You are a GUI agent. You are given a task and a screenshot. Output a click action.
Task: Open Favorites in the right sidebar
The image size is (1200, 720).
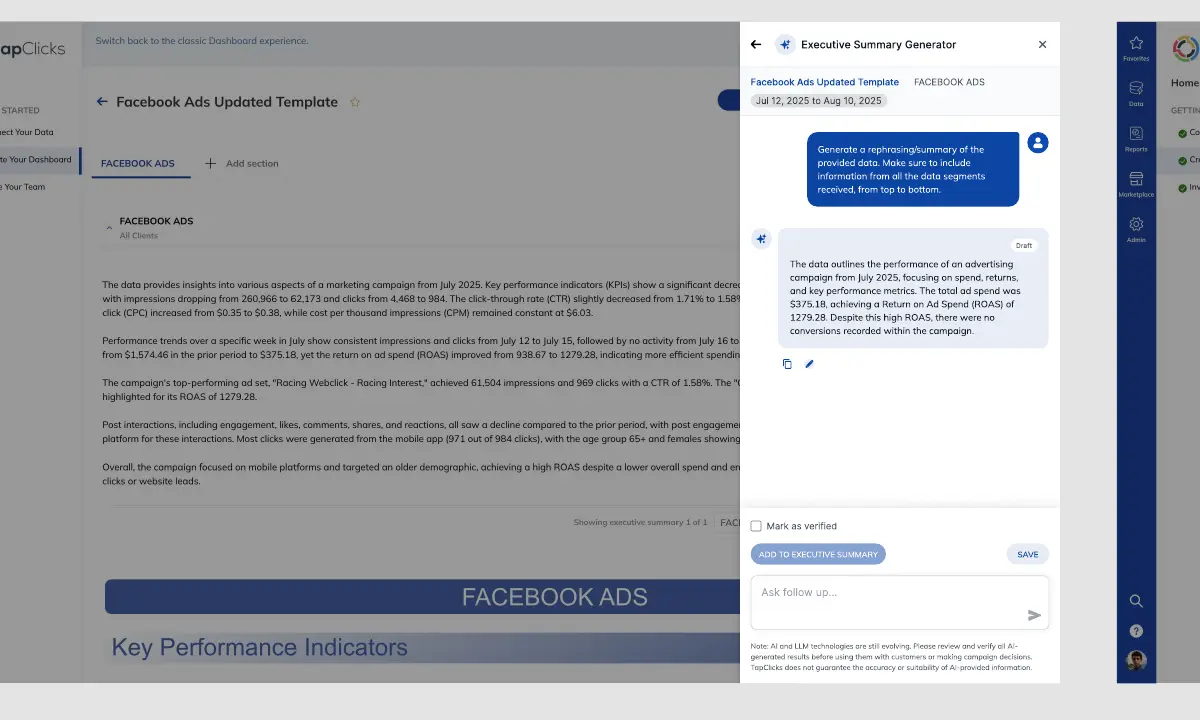1136,48
